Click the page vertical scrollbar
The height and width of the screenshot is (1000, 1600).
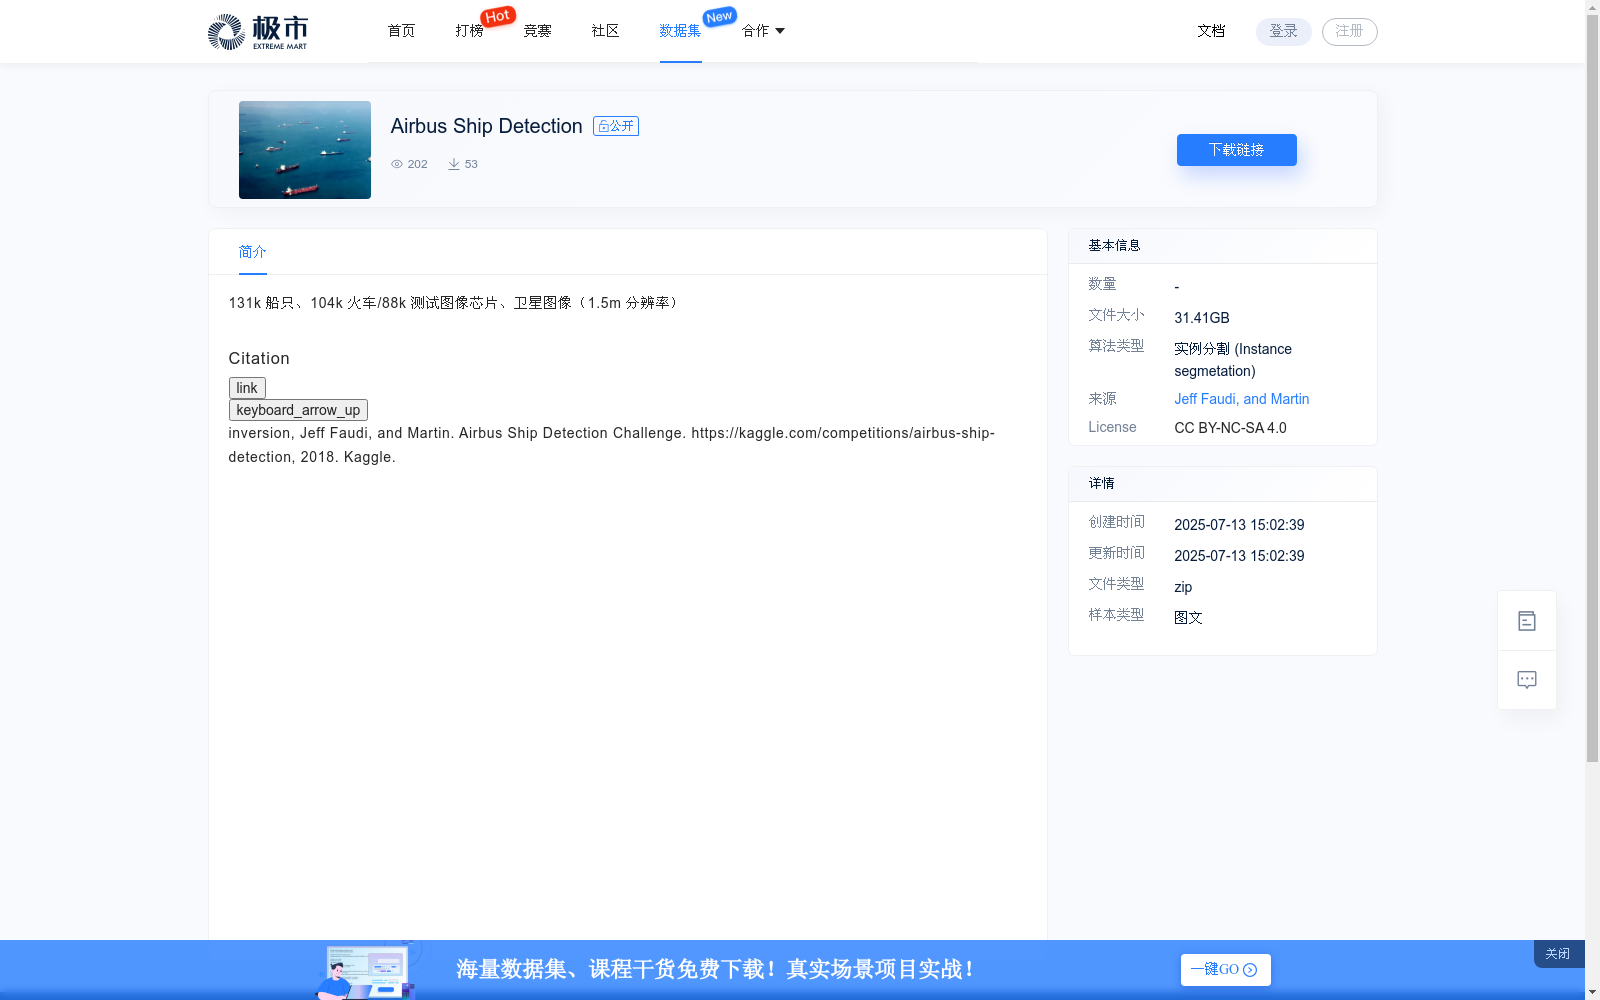[x=1592, y=388]
